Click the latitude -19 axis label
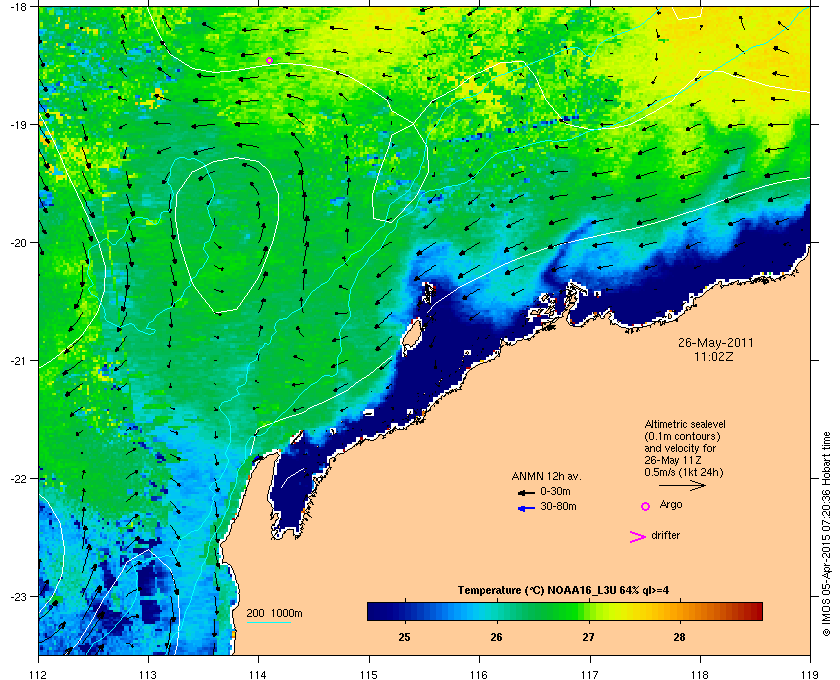Image resolution: width=840 pixels, height=680 pixels. coord(19,124)
